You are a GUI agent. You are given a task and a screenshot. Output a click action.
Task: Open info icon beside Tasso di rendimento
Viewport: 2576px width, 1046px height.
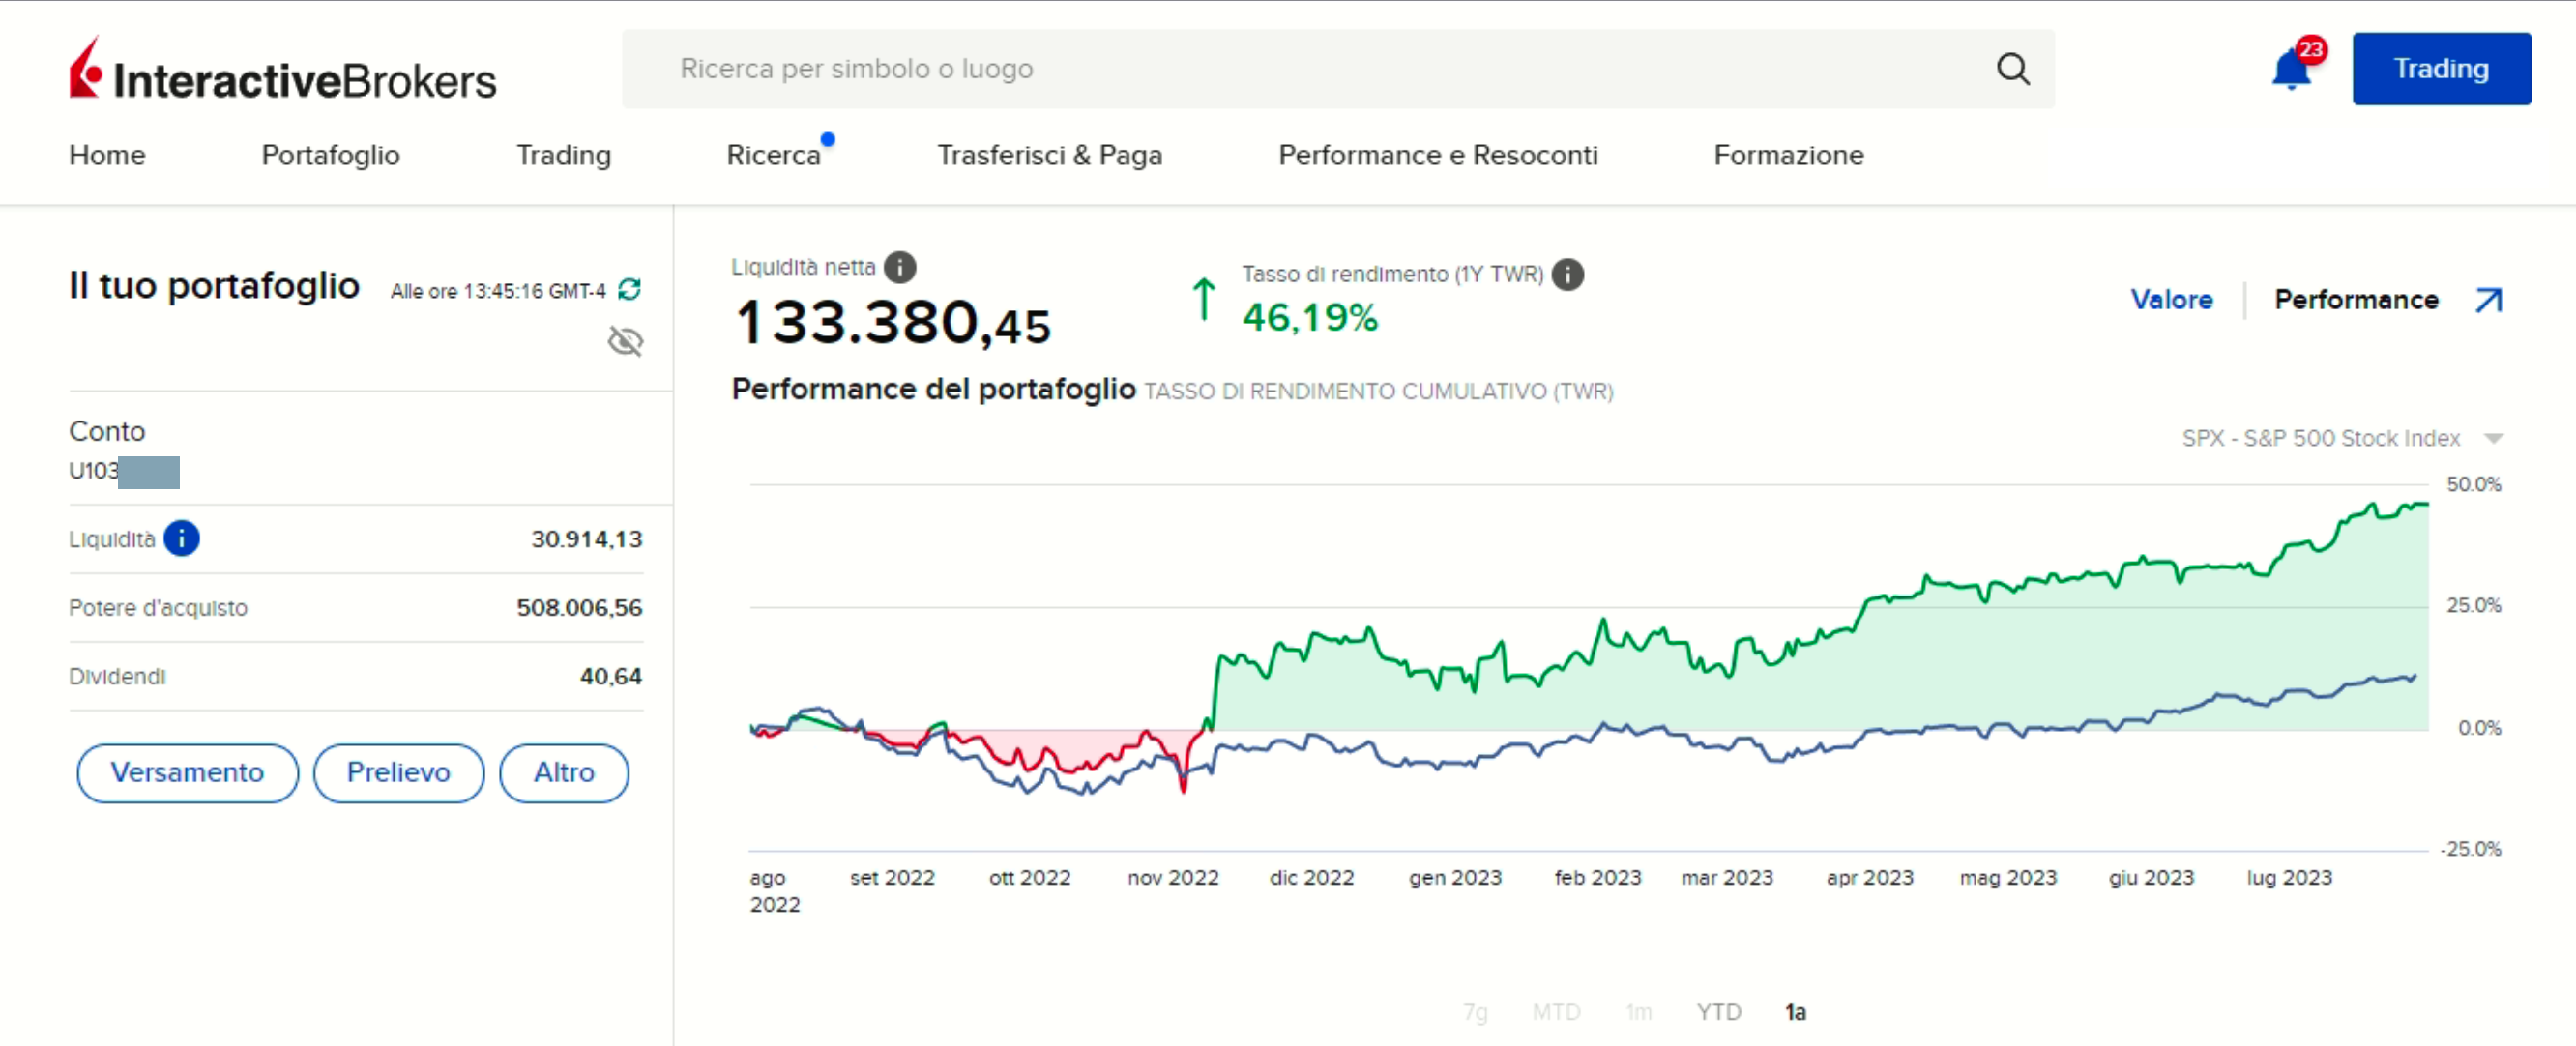click(1568, 274)
